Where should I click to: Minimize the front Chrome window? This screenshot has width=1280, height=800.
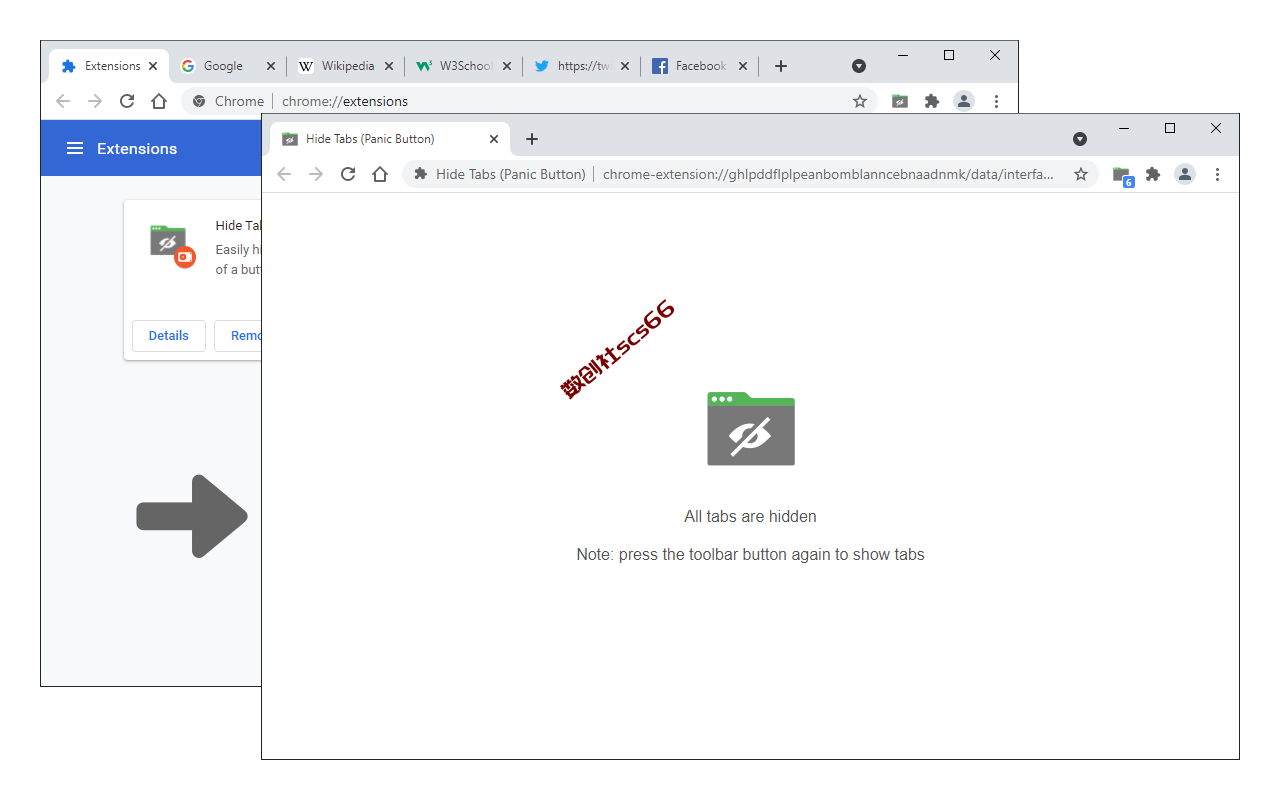coord(1124,128)
